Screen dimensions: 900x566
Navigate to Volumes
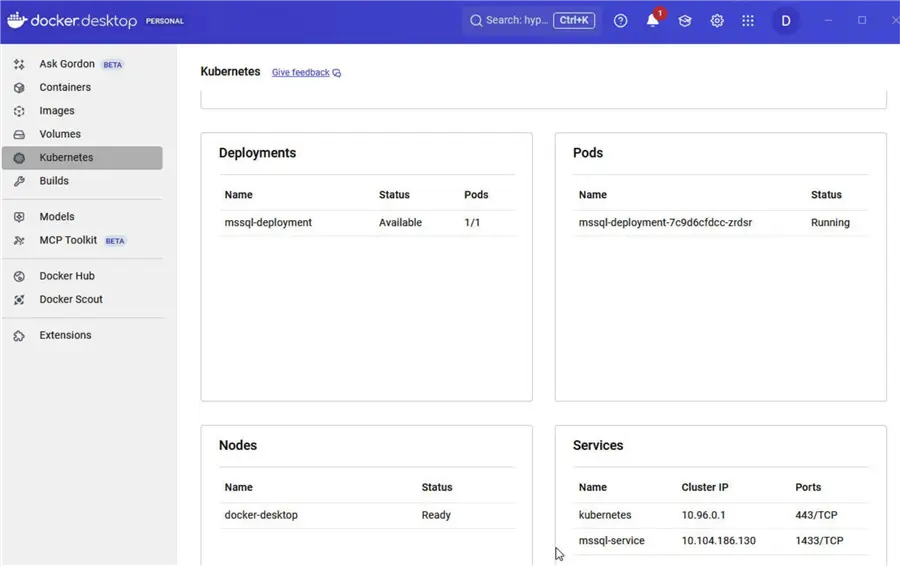click(60, 134)
